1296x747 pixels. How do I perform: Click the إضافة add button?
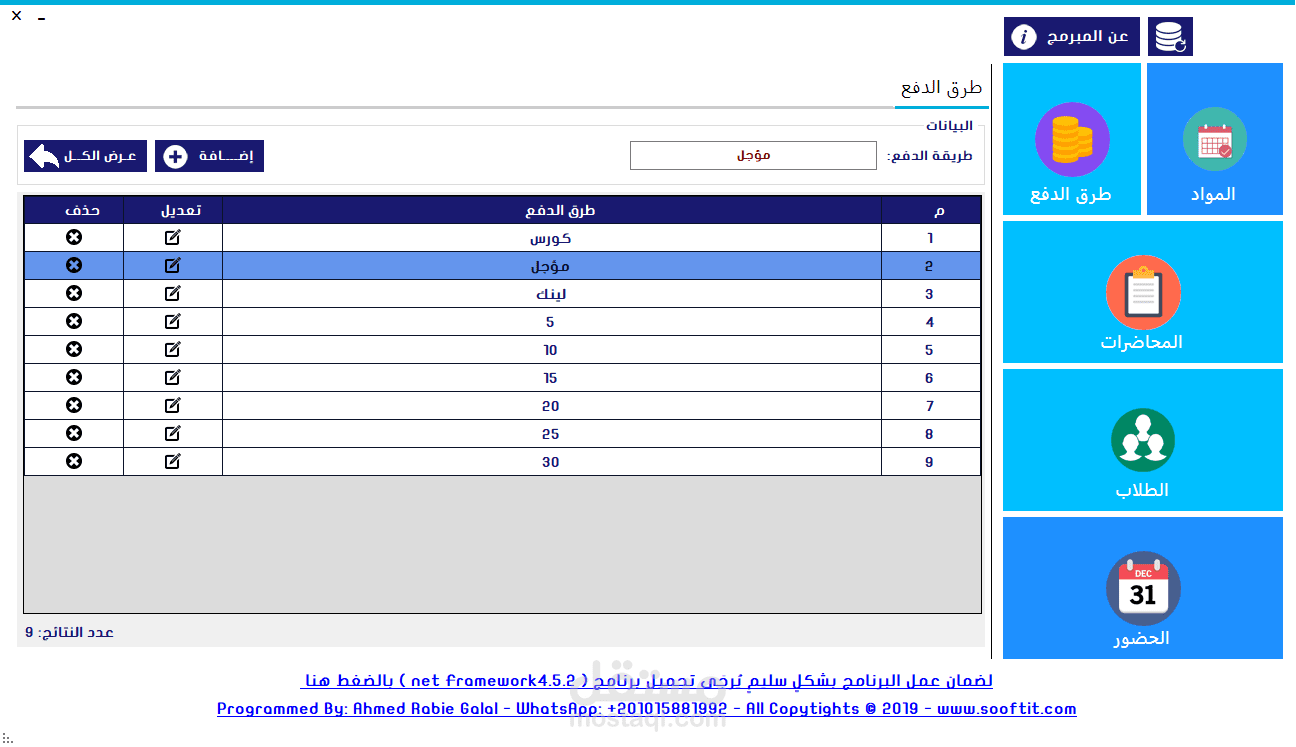click(209, 156)
